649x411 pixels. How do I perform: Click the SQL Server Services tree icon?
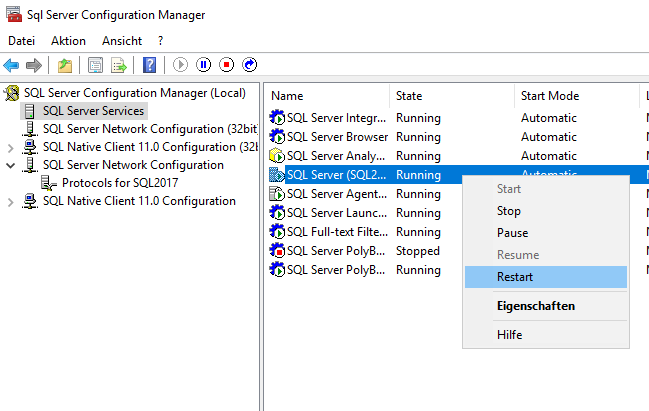click(30, 111)
